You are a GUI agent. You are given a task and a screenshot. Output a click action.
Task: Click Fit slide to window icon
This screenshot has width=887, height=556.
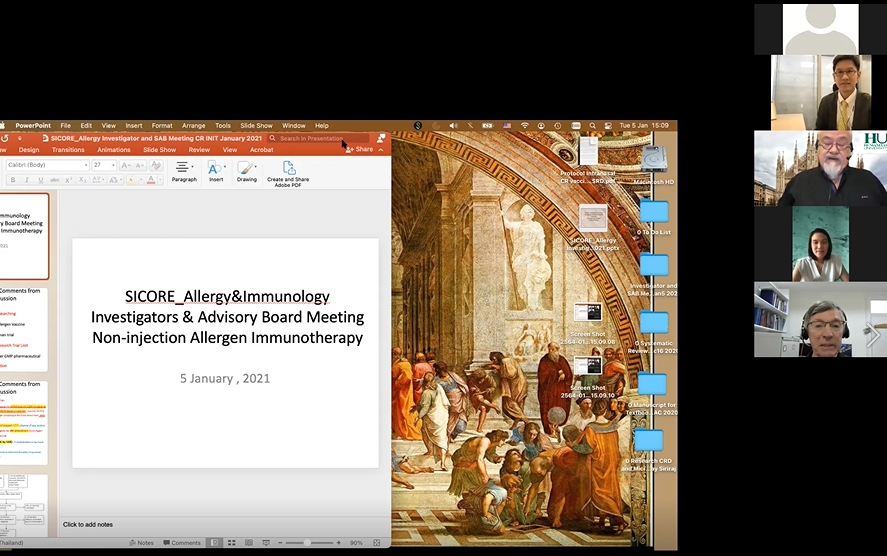click(379, 543)
